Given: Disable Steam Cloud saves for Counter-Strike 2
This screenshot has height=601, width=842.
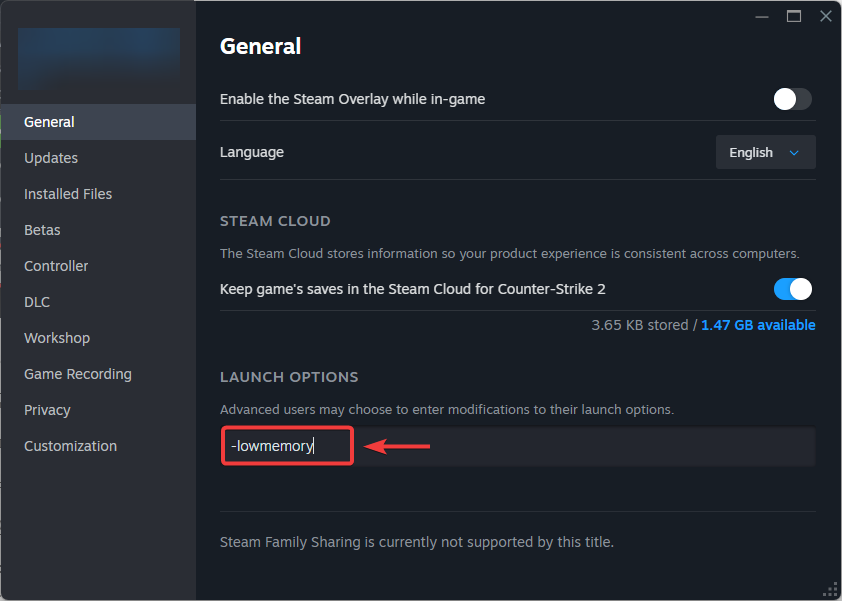Looking at the screenshot, I should (x=792, y=289).
